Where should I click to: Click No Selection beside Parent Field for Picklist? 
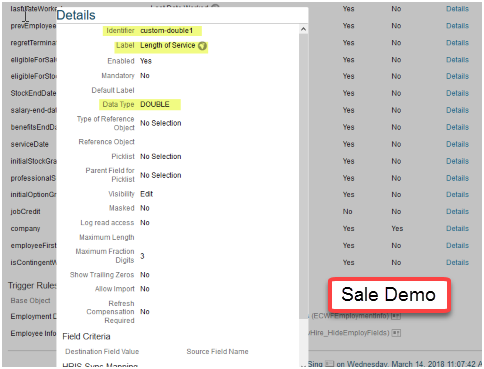pyautogui.click(x=161, y=175)
